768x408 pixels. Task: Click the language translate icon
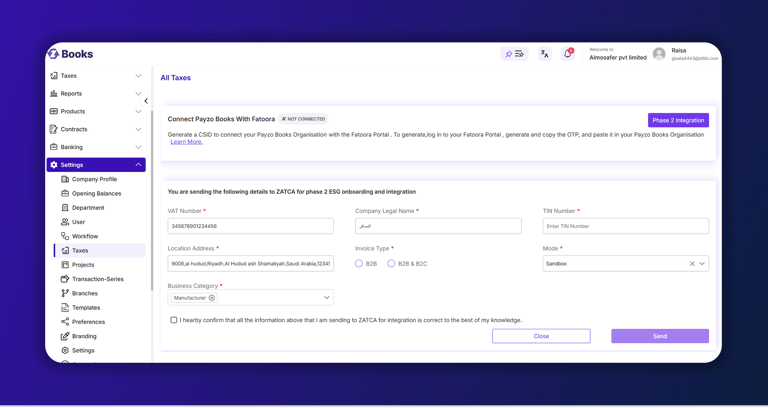(x=544, y=54)
